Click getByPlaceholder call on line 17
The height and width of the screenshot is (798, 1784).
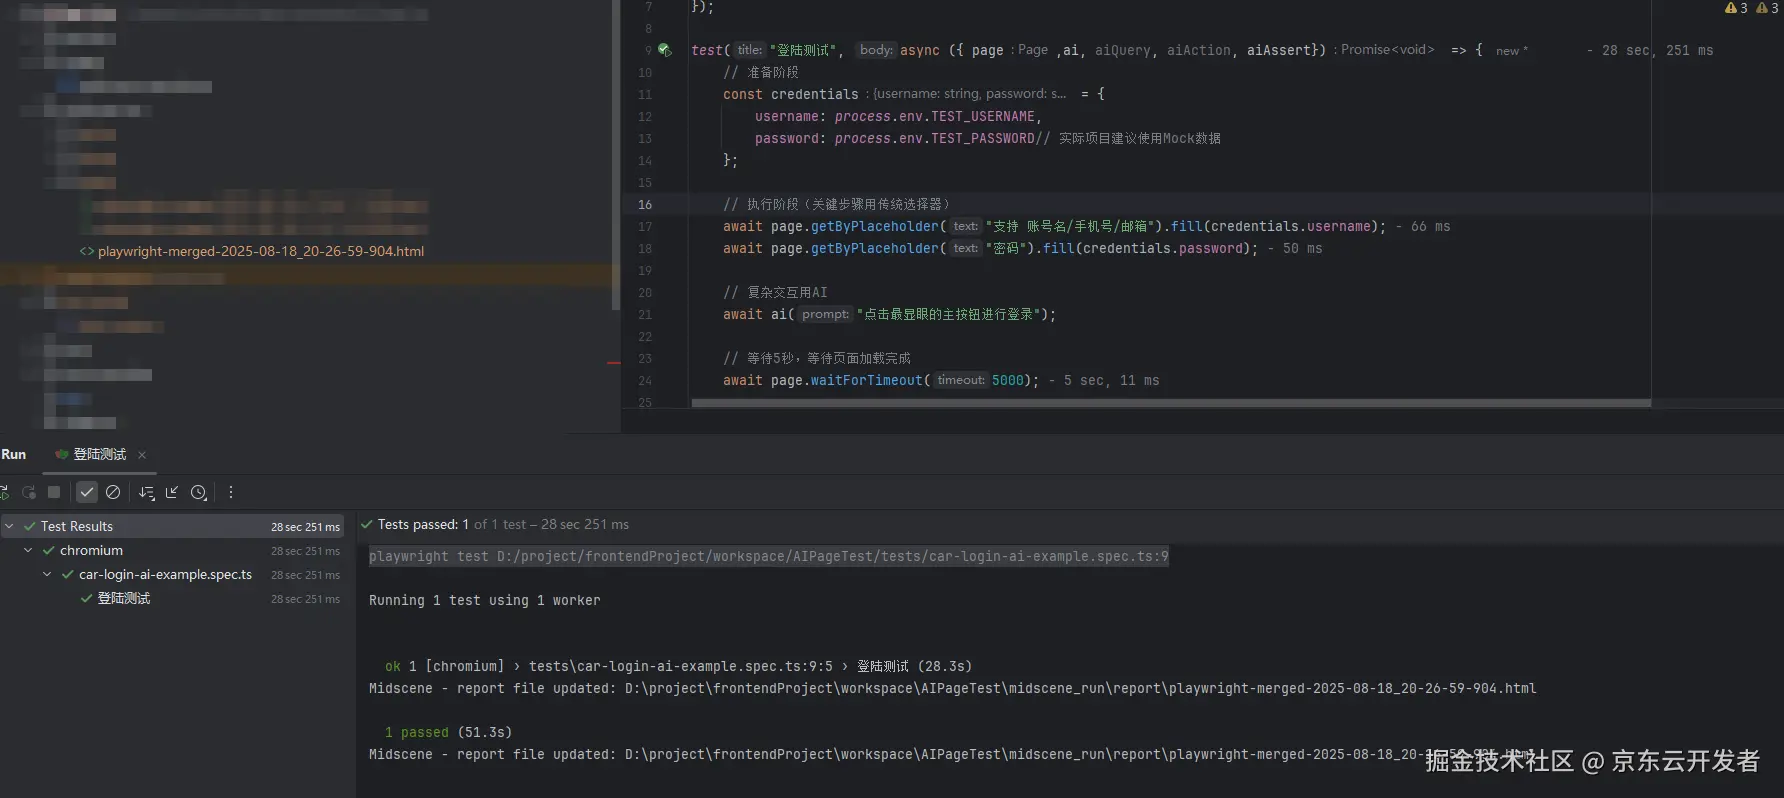point(875,226)
